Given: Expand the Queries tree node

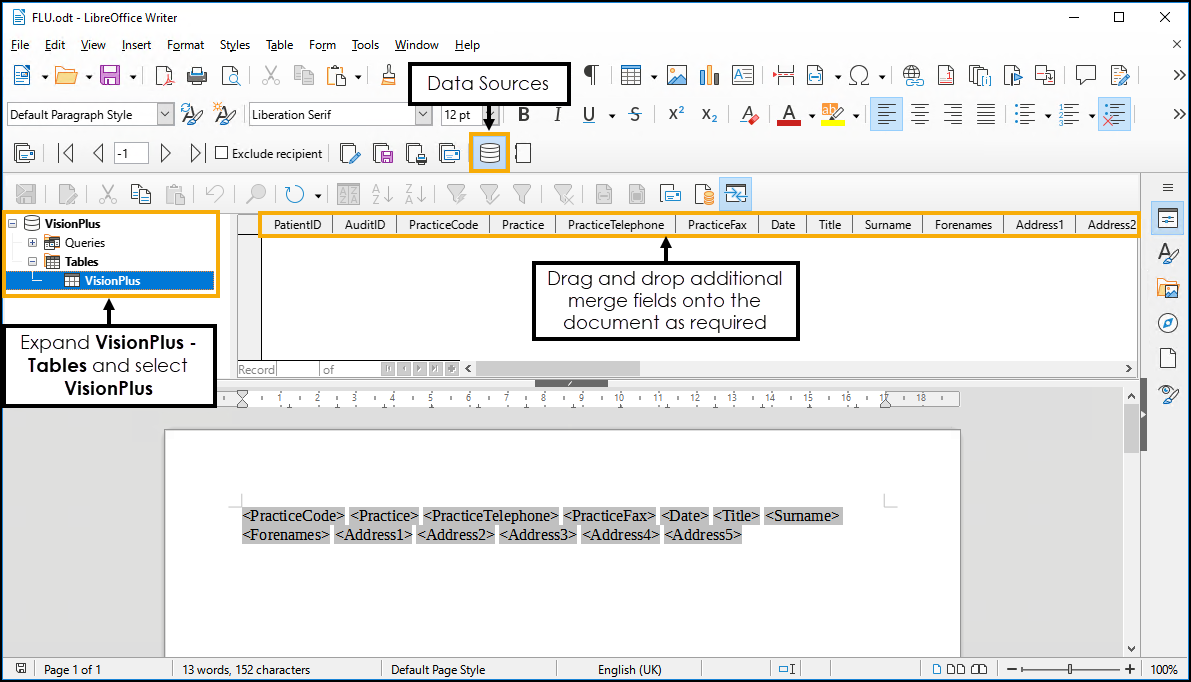Looking at the screenshot, I should coord(33,242).
